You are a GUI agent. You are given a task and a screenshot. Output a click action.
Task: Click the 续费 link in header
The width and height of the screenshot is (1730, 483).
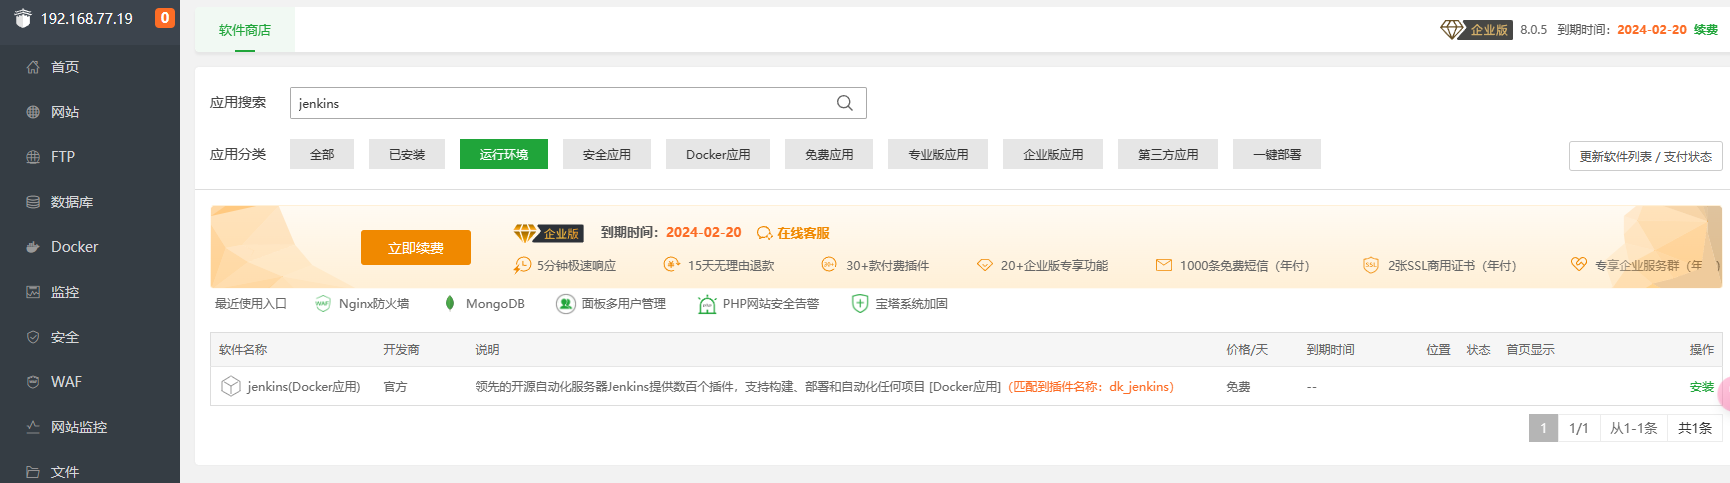click(x=1706, y=30)
